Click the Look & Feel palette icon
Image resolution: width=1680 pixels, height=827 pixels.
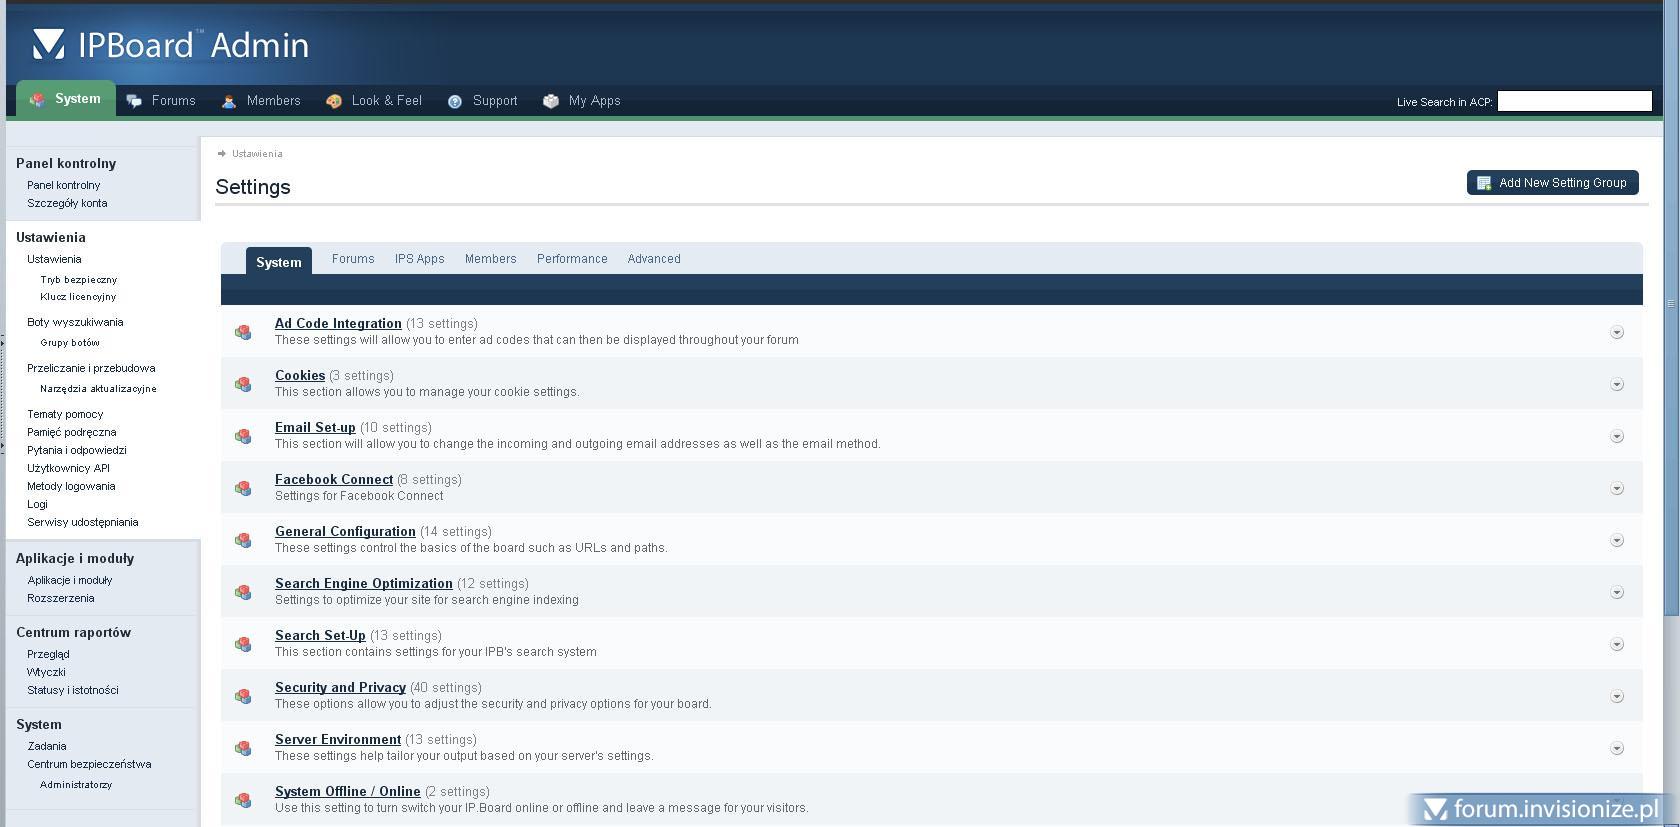[334, 101]
